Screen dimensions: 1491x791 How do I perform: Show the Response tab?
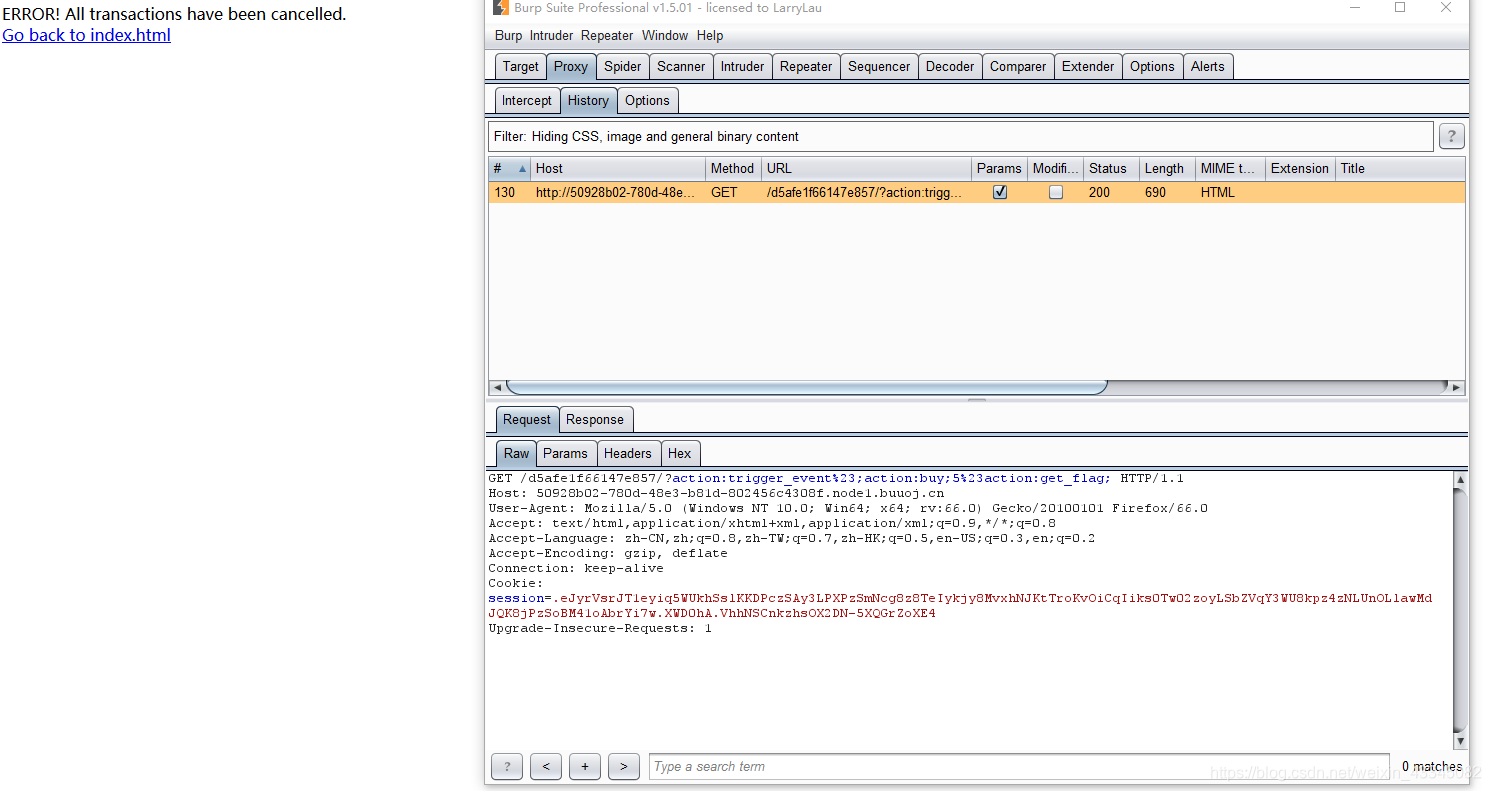(x=595, y=420)
